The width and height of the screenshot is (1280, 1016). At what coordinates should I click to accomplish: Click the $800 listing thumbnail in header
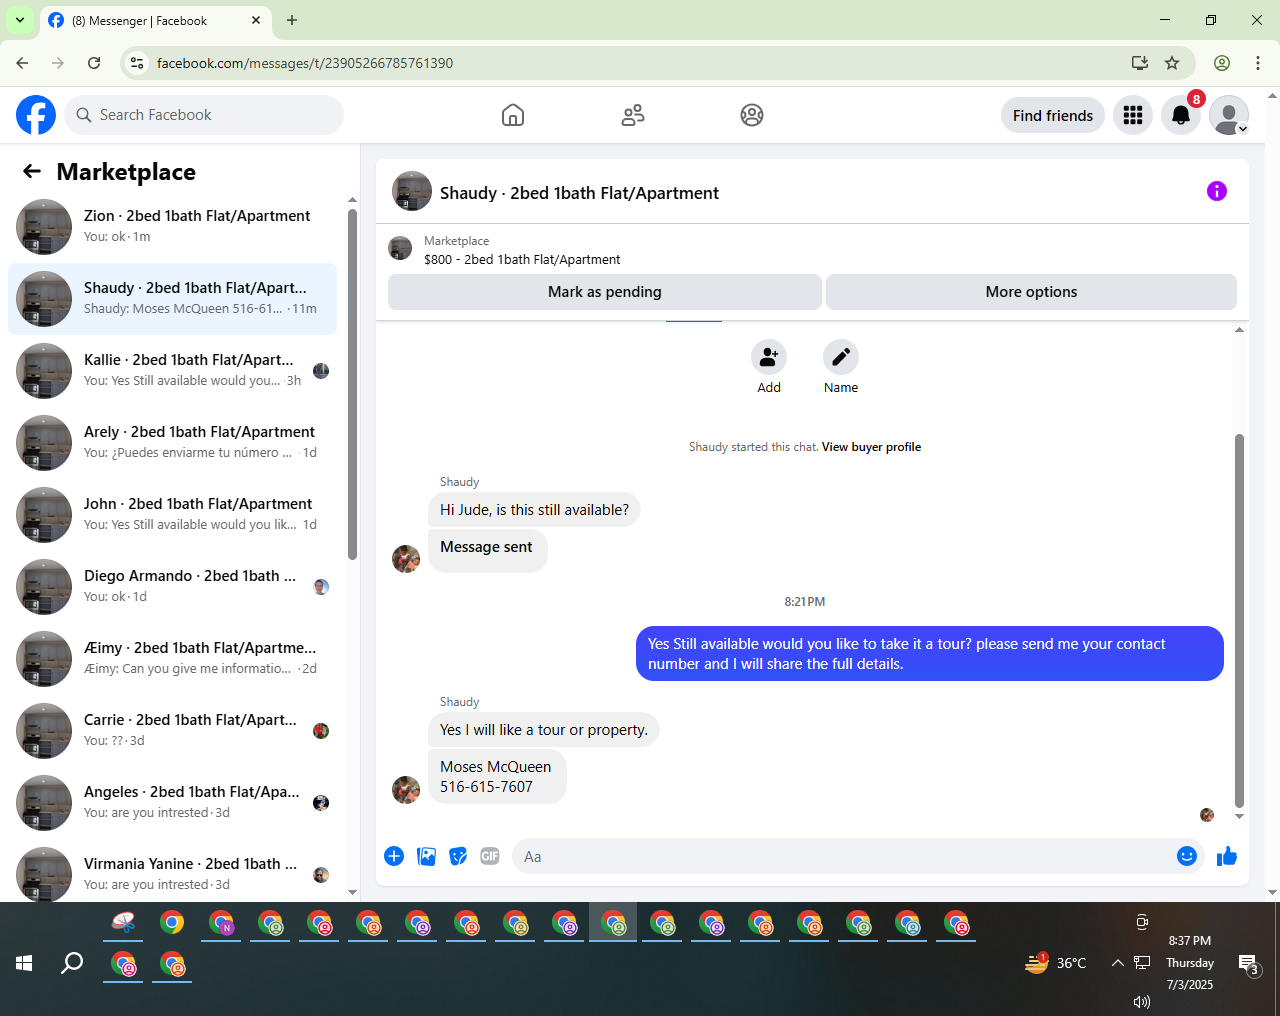[x=400, y=248]
